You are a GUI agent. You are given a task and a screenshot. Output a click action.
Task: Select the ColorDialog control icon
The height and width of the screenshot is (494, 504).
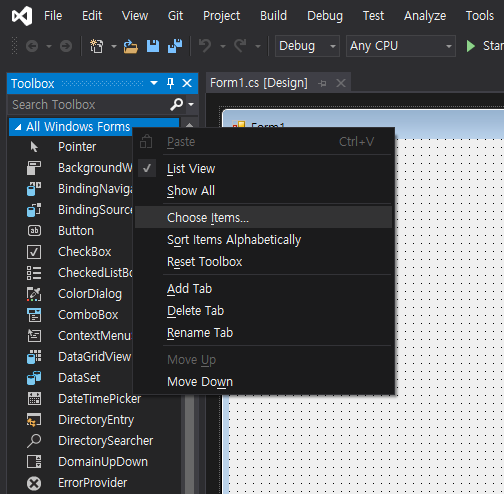click(x=34, y=294)
